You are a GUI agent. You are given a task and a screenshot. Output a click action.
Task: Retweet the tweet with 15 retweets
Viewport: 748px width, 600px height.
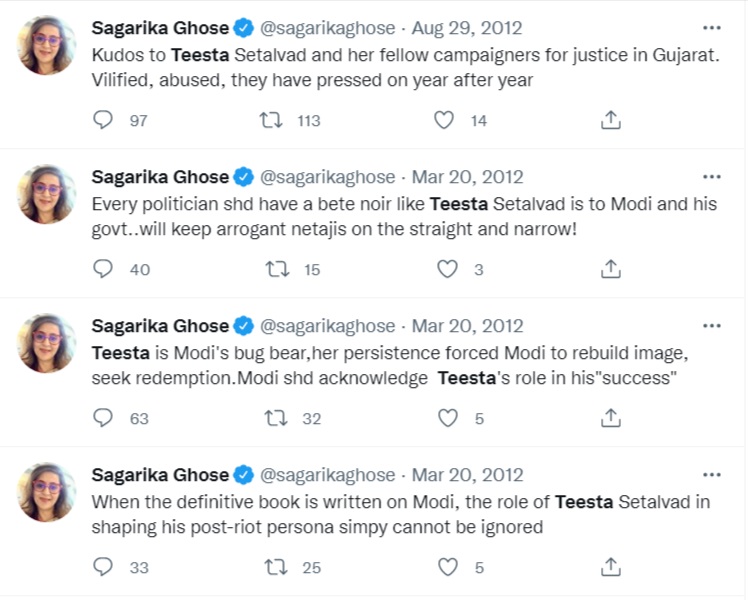click(x=270, y=270)
